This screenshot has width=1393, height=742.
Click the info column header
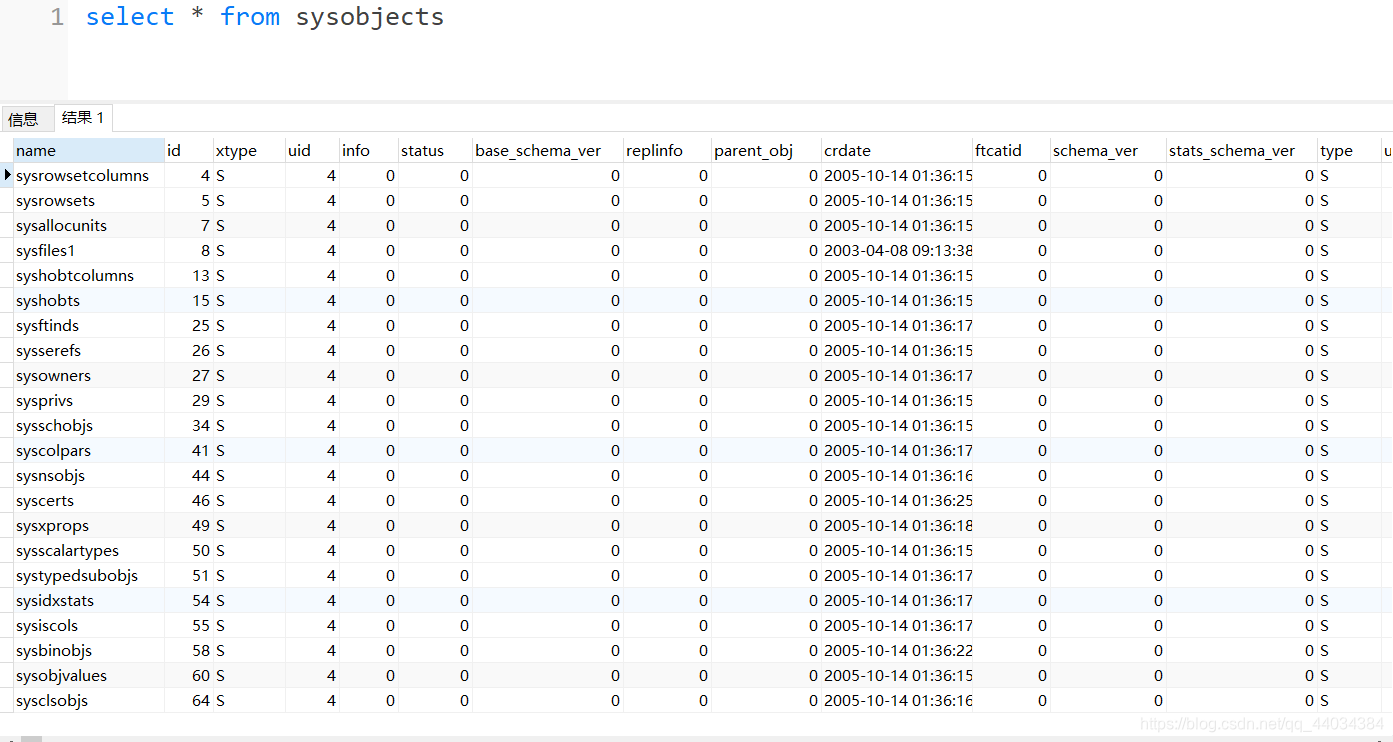point(369,150)
